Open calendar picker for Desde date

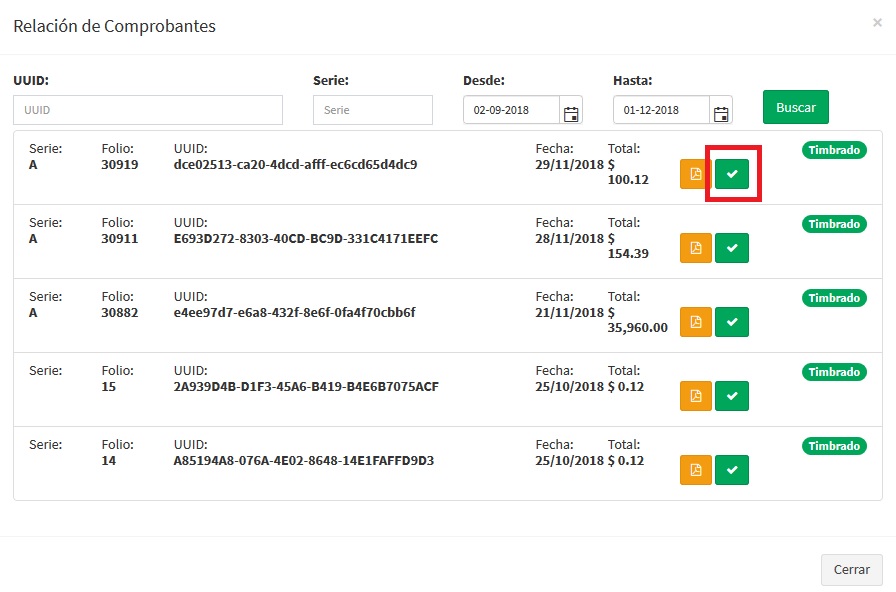click(571, 111)
